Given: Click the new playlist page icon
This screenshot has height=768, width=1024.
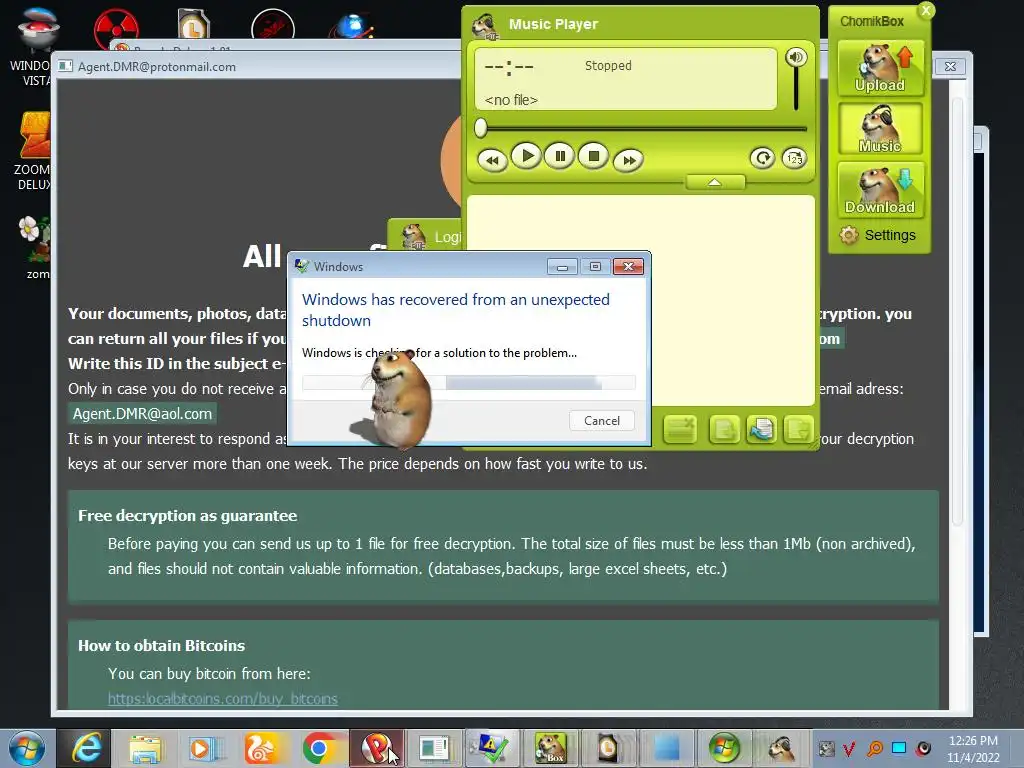Looking at the screenshot, I should [x=724, y=430].
